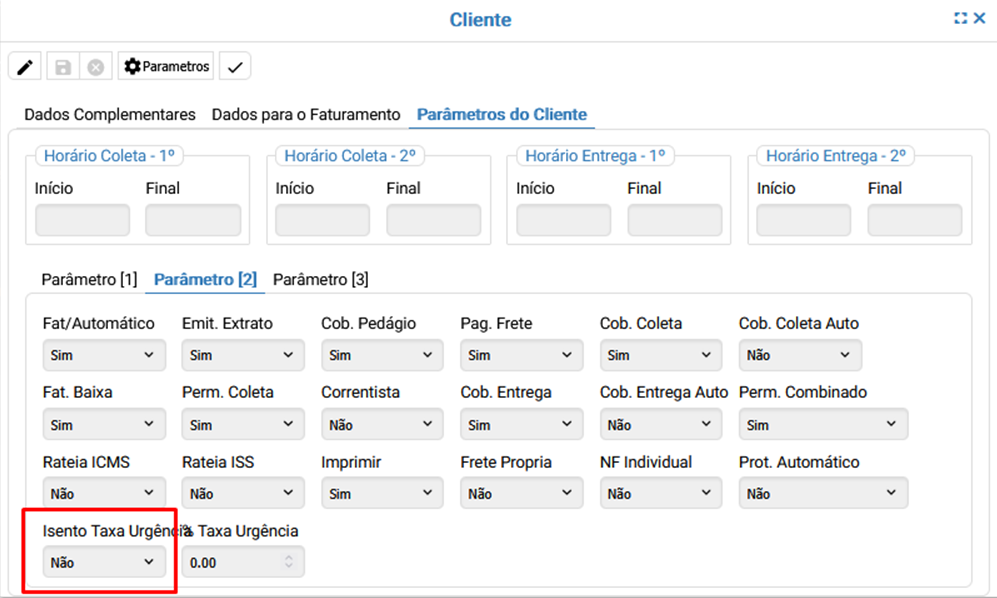
Task: Click the fullscreen expand icon
Action: pyautogui.click(x=961, y=18)
